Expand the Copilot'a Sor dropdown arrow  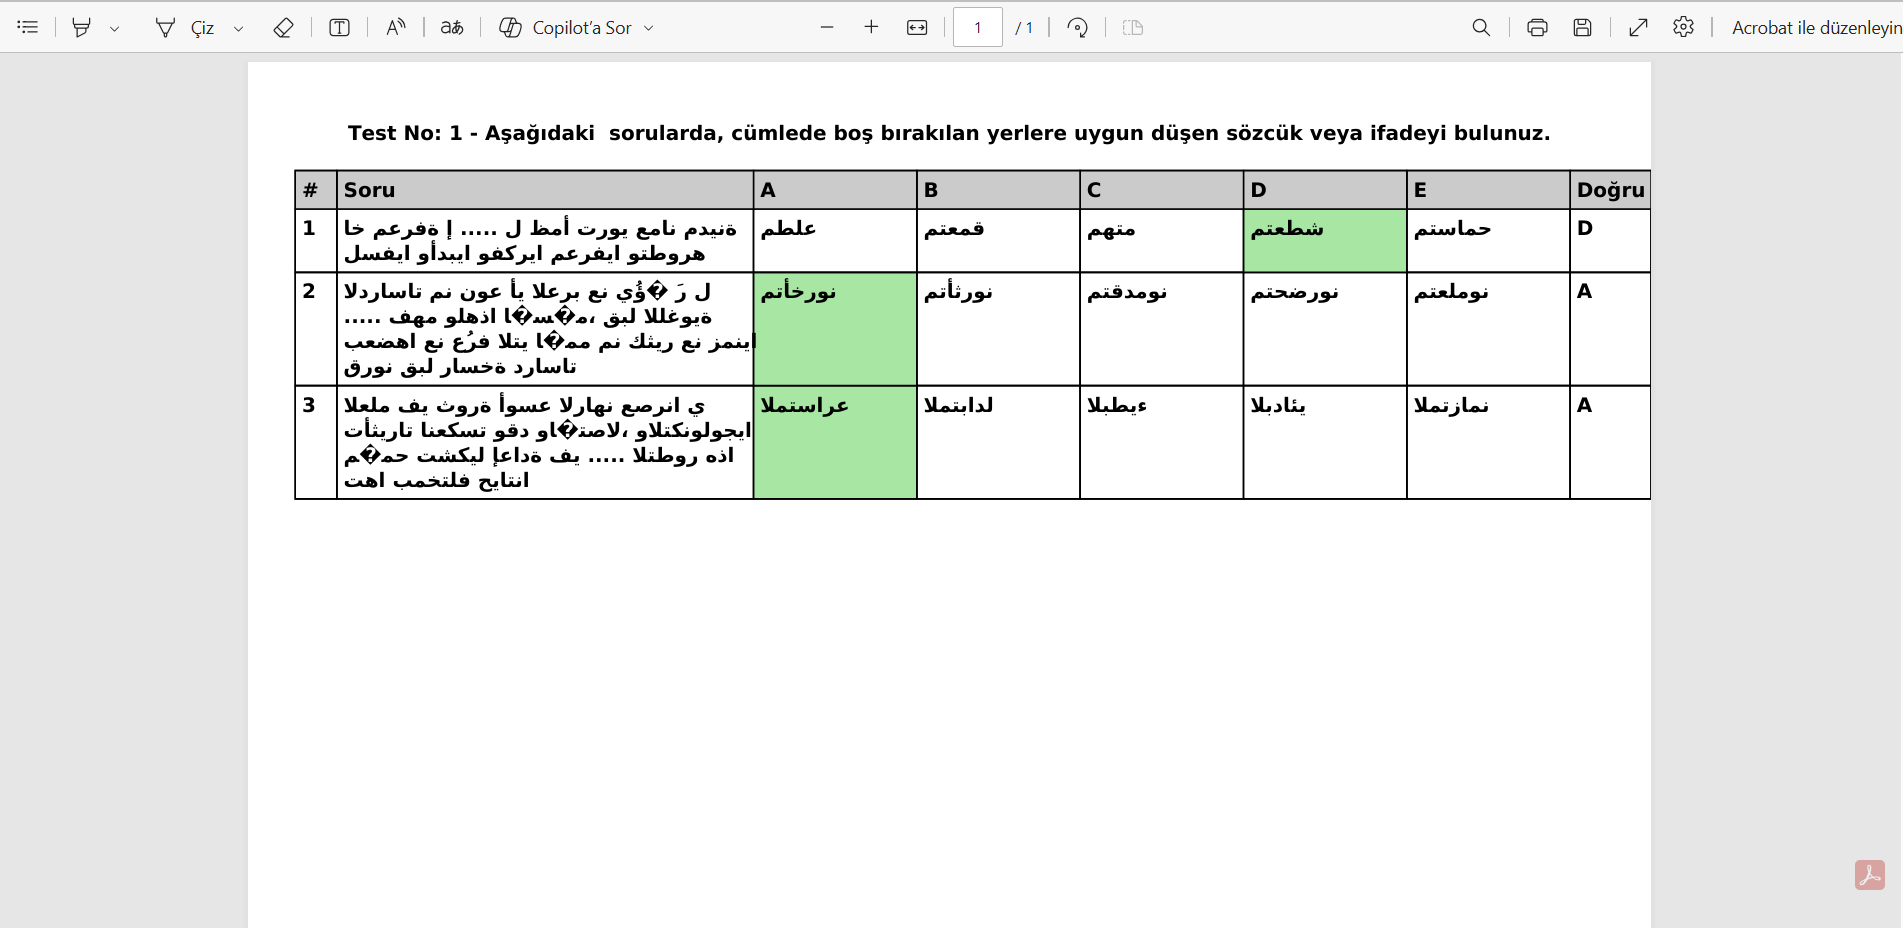tap(649, 28)
